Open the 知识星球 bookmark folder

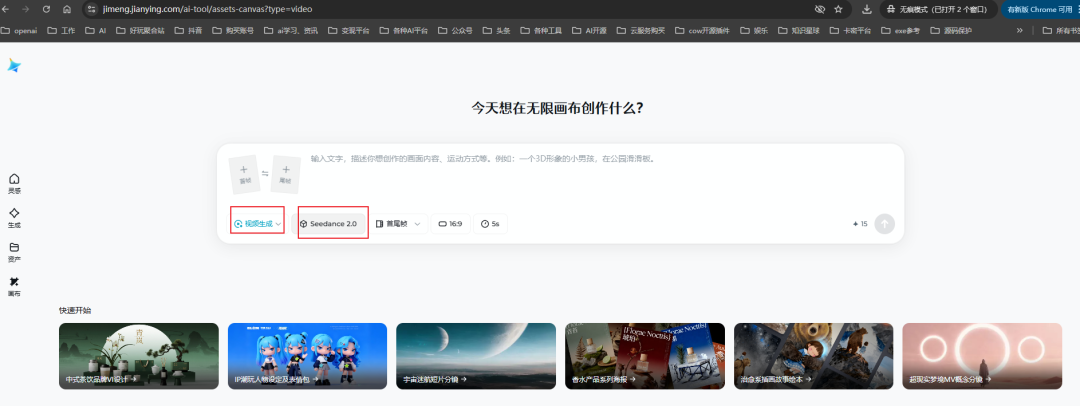click(x=799, y=30)
